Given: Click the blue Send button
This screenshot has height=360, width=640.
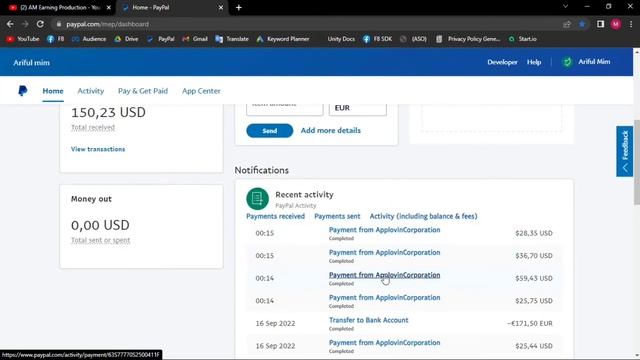Looking at the screenshot, I should click(269, 131).
